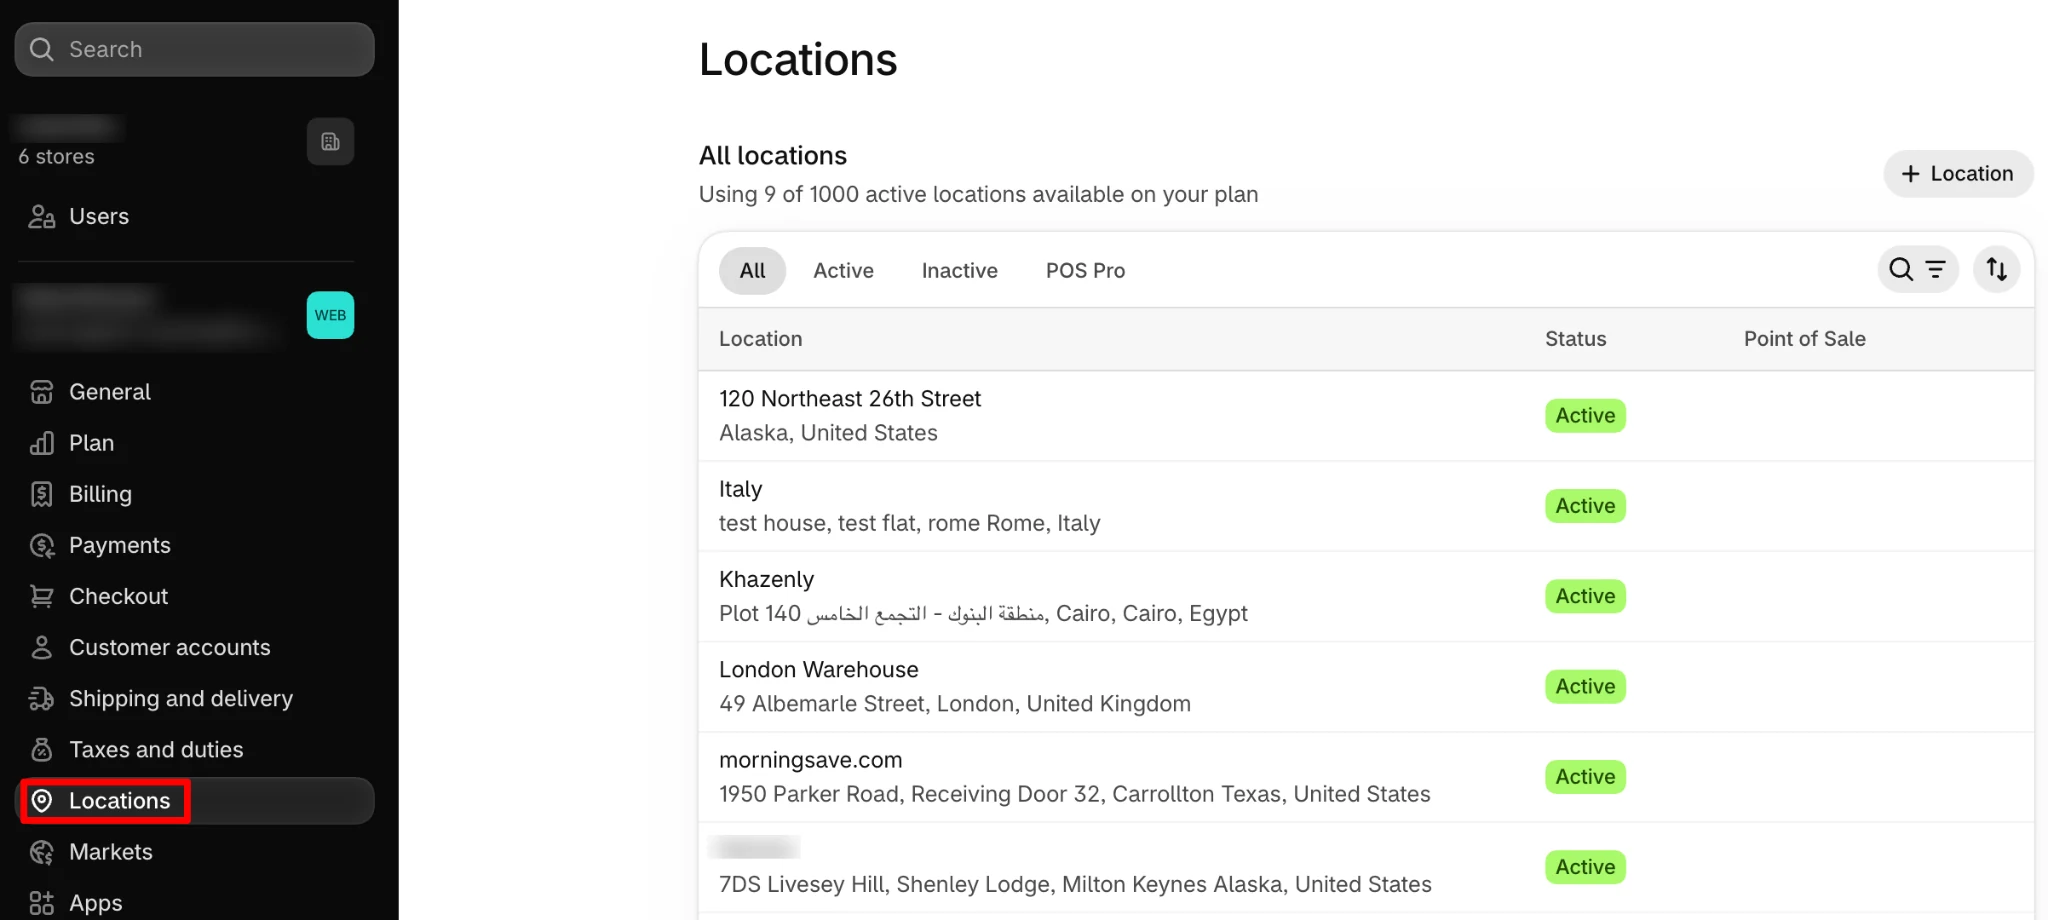Open the London Warehouse location
2048x920 pixels.
(1366, 687)
